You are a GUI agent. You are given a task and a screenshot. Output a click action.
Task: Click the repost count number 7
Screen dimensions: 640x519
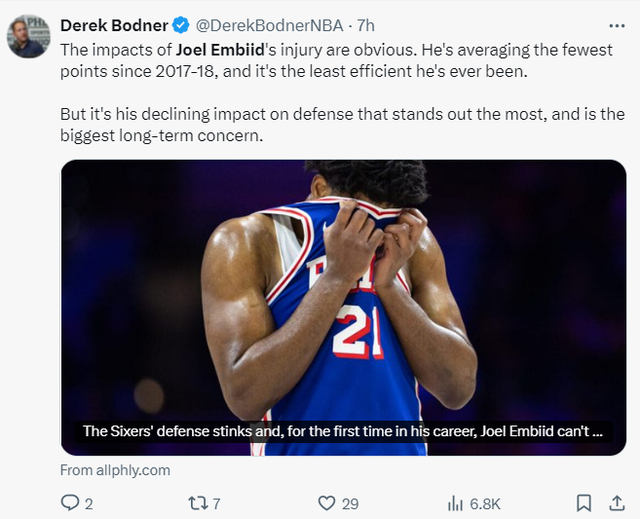tap(216, 504)
